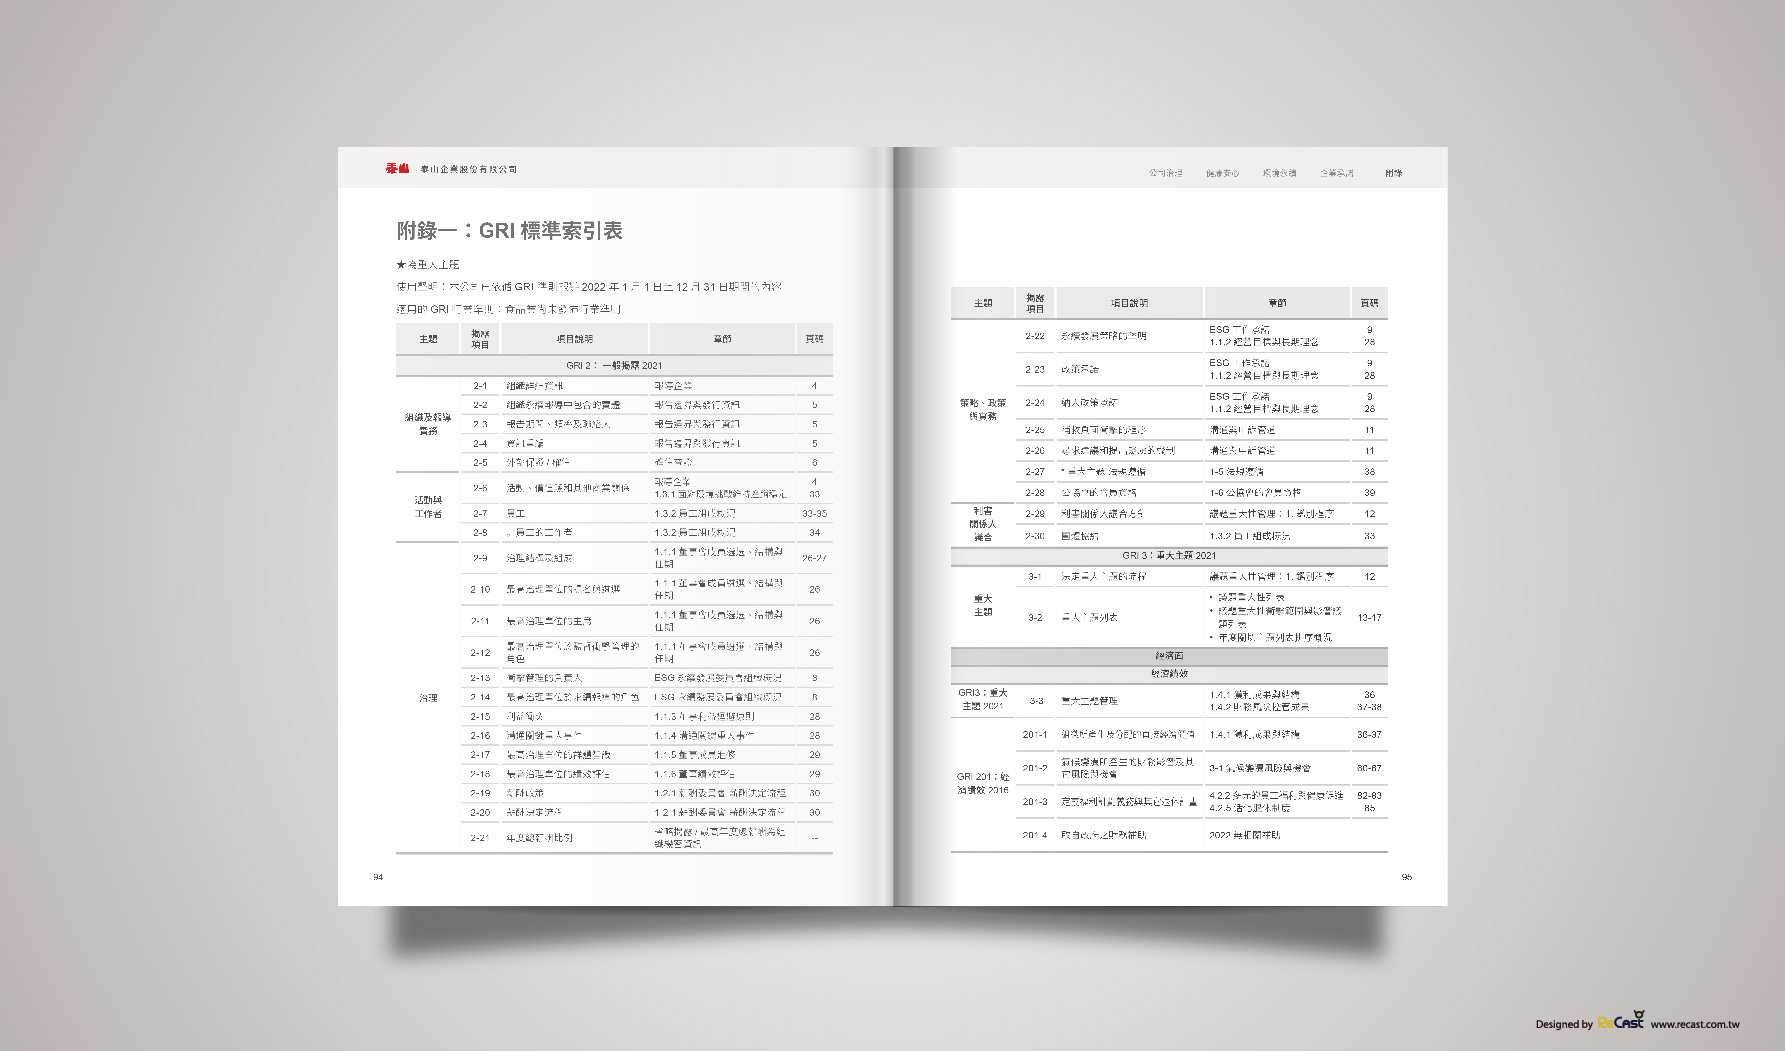Image resolution: width=1785 pixels, height=1051 pixels.
Task: Select the '2-7' row code
Action: [x=480, y=514]
